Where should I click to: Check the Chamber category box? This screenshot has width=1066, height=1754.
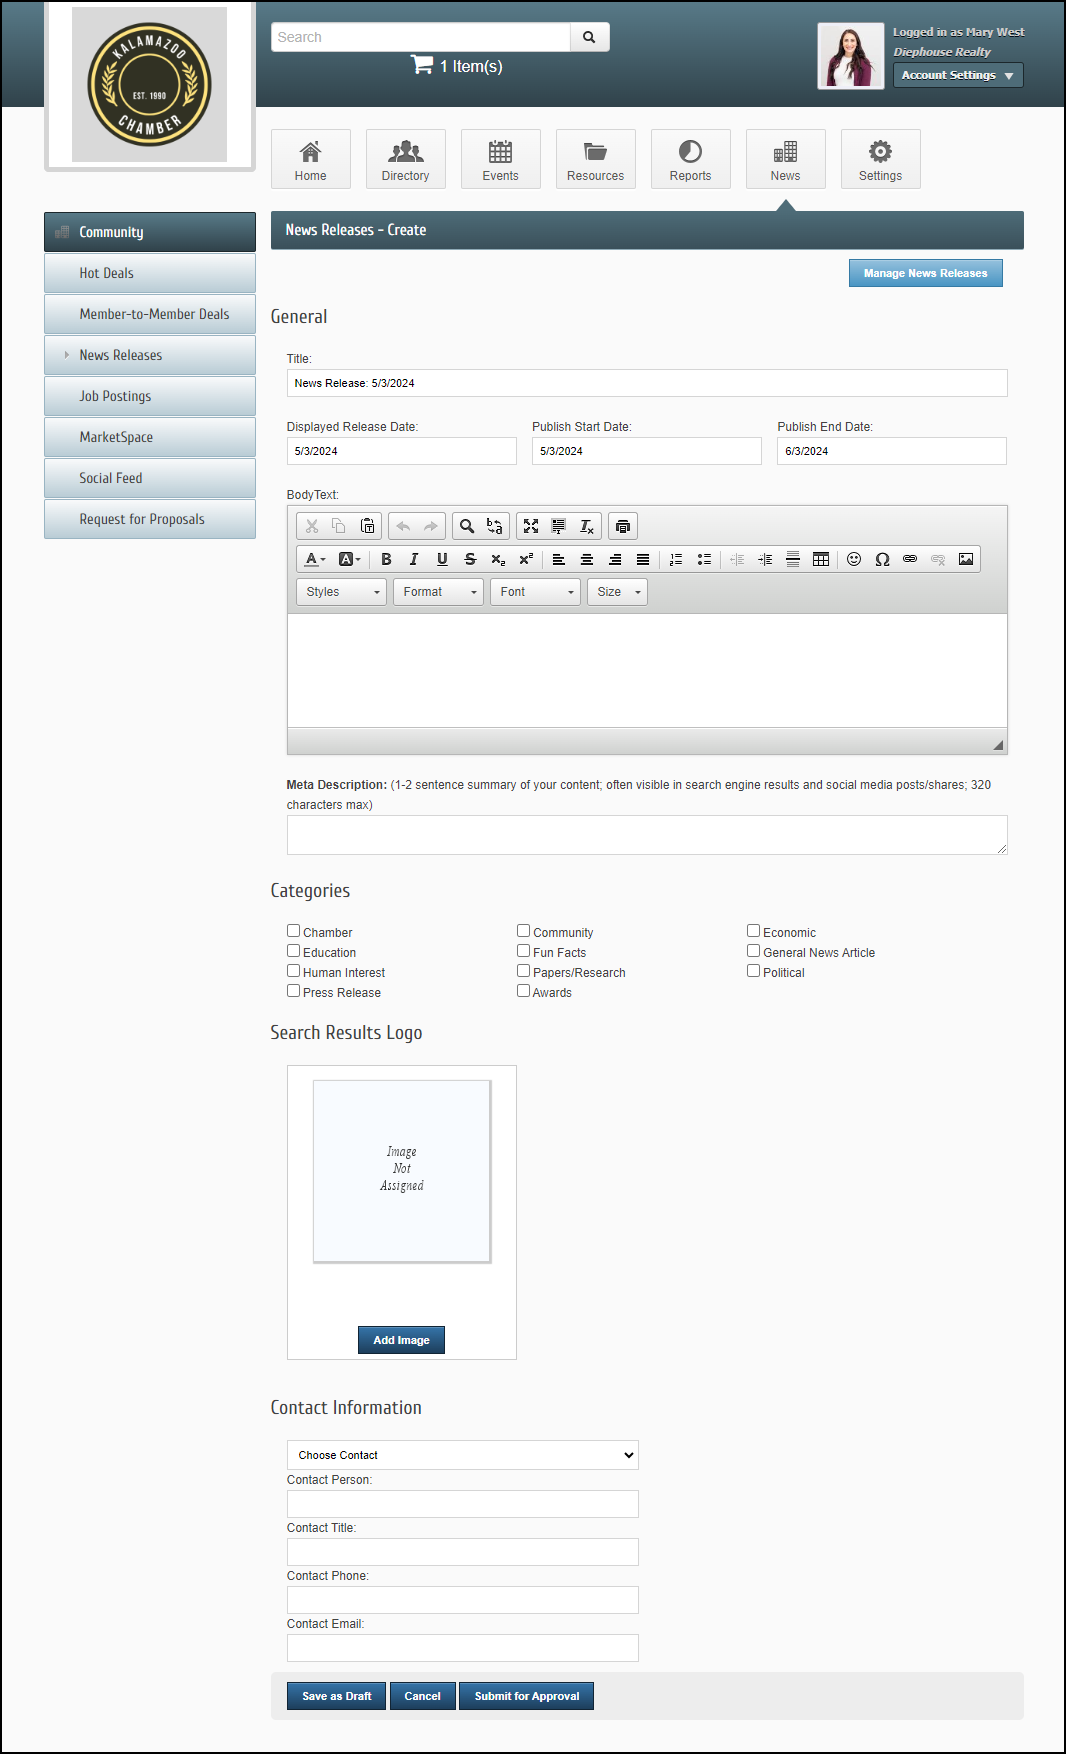[294, 931]
